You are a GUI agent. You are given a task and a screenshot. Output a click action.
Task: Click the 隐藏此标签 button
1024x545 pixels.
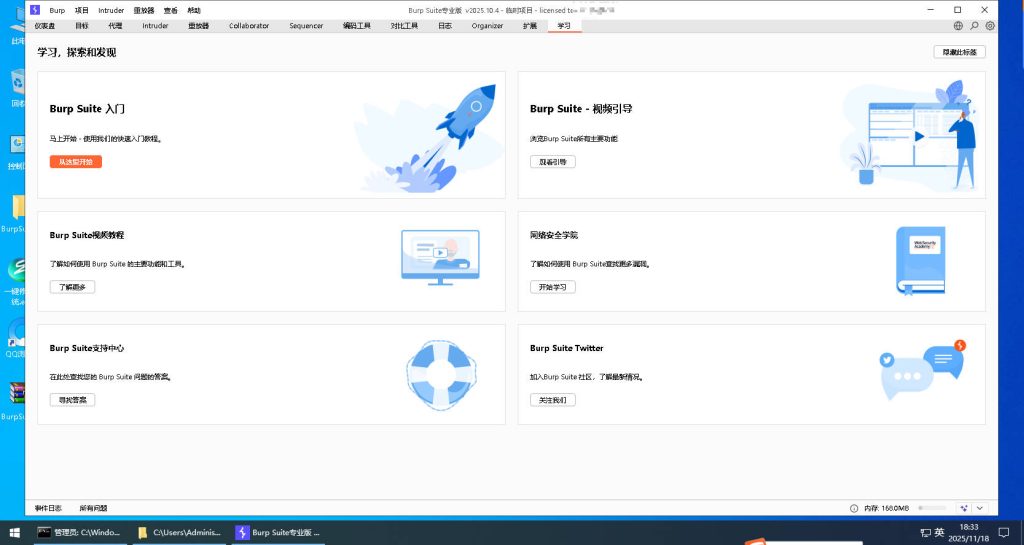point(958,52)
